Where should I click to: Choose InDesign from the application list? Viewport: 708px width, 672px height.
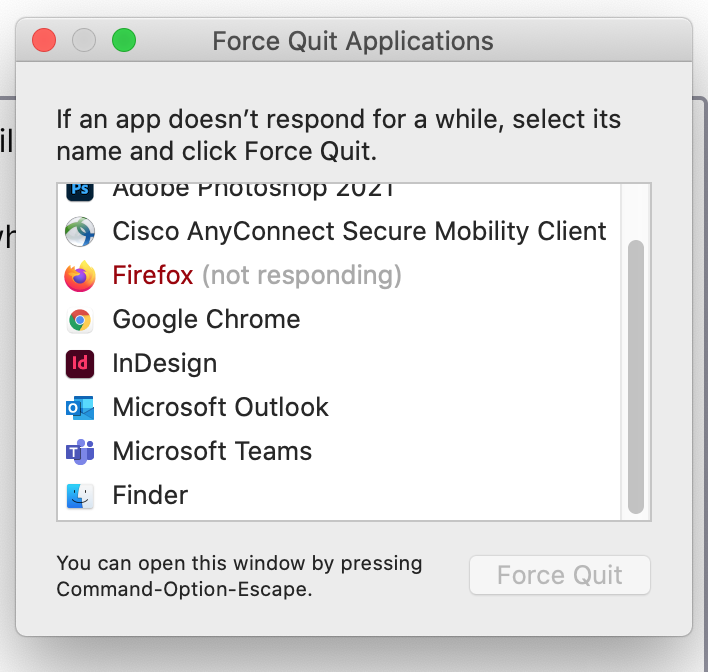[339, 364]
